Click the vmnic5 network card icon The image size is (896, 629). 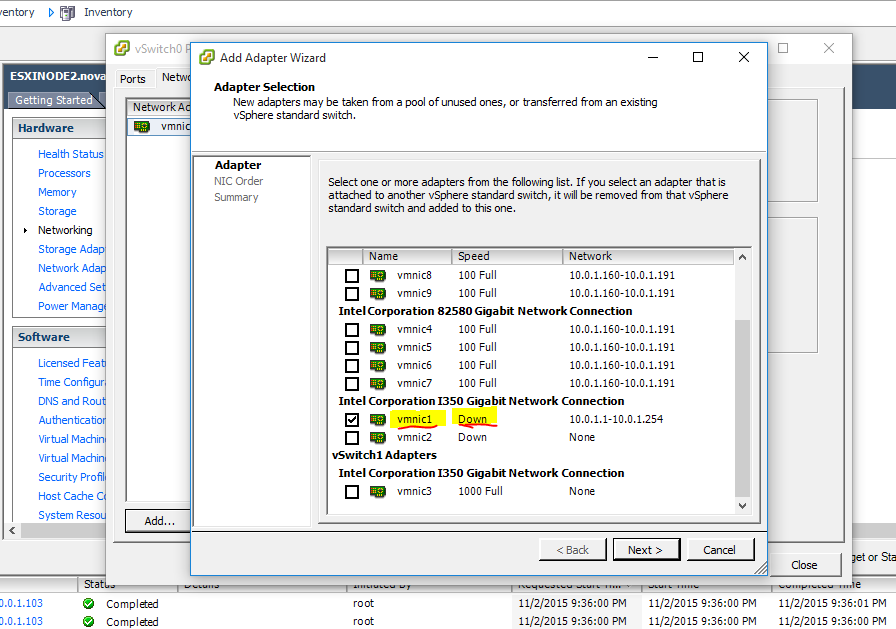click(378, 347)
